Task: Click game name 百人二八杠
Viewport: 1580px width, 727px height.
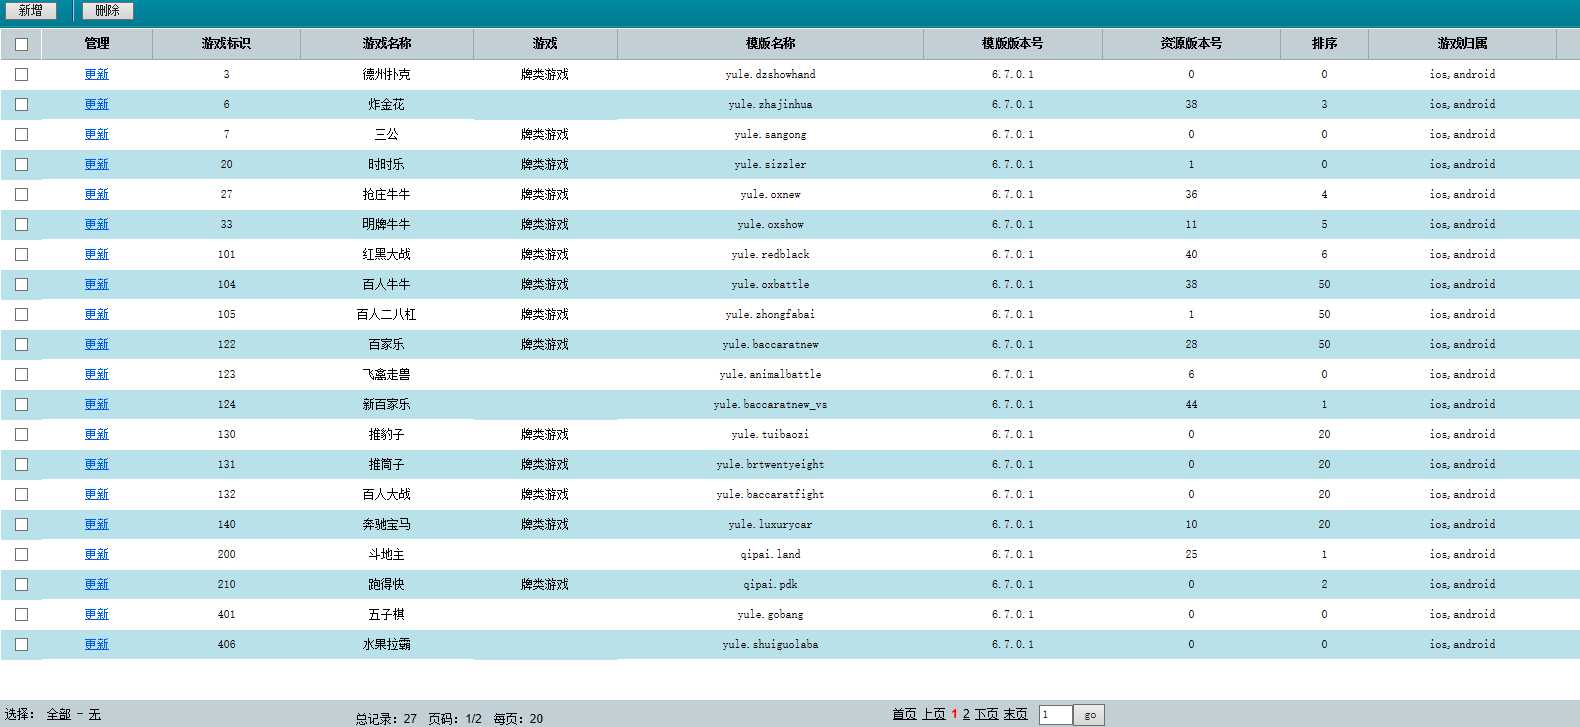Action: tap(386, 314)
